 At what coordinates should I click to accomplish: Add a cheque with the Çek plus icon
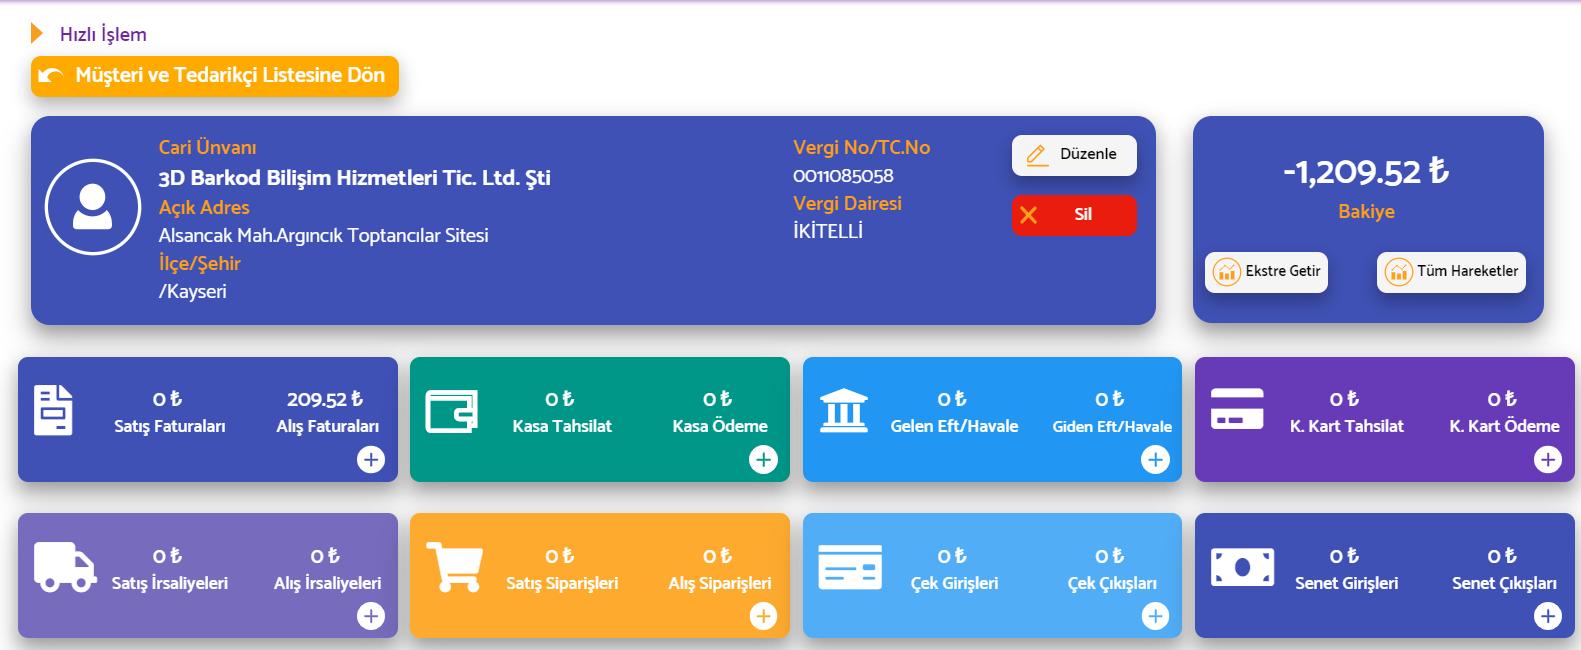pos(1155,616)
